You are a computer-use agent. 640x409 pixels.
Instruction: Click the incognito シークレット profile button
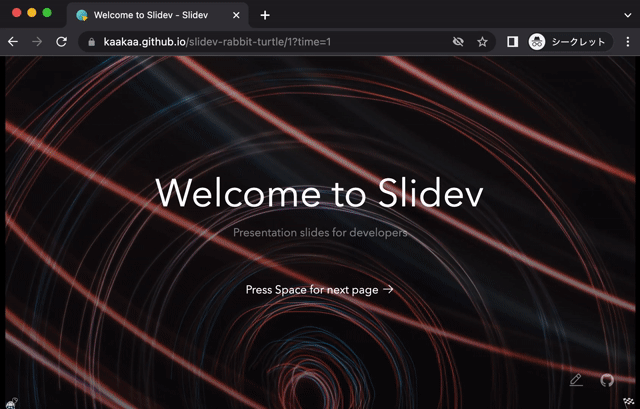[570, 42]
